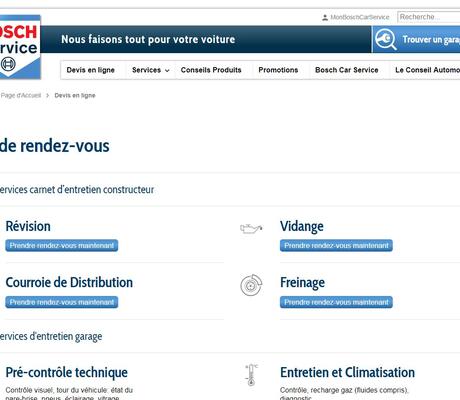This screenshot has height=400, width=460.
Task: Click the garage search magnifier wrench icon
Action: click(386, 39)
